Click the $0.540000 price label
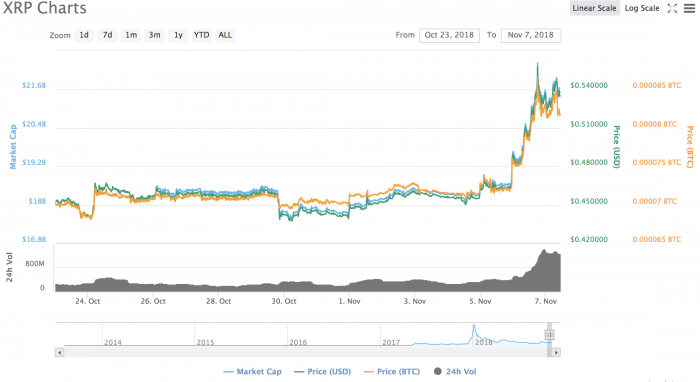 click(589, 85)
